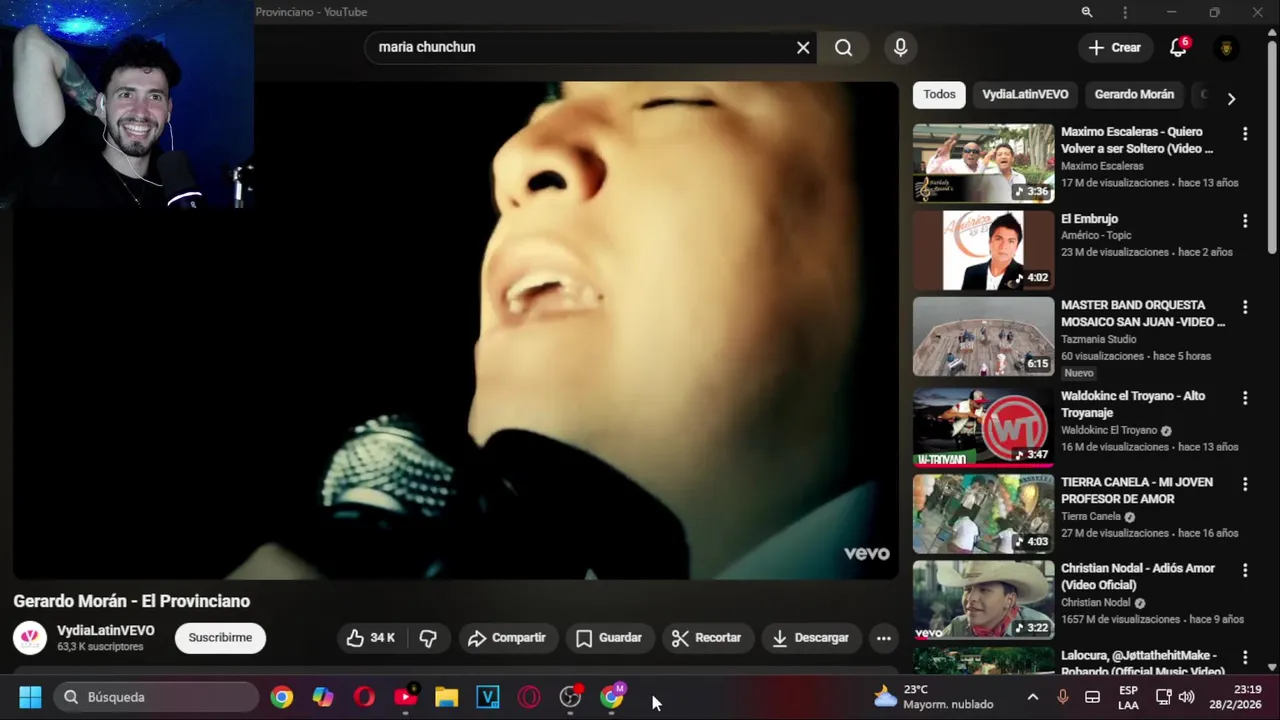Click the magnifier search button
Screen dimensions: 1280x720
click(844, 47)
